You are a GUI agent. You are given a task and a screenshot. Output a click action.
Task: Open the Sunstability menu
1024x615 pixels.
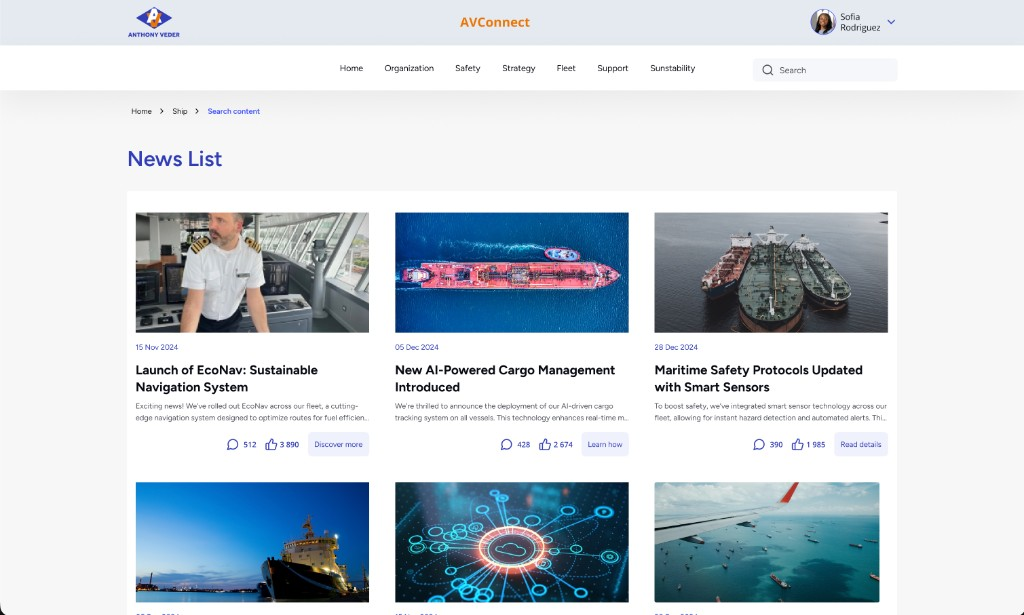pyautogui.click(x=673, y=68)
